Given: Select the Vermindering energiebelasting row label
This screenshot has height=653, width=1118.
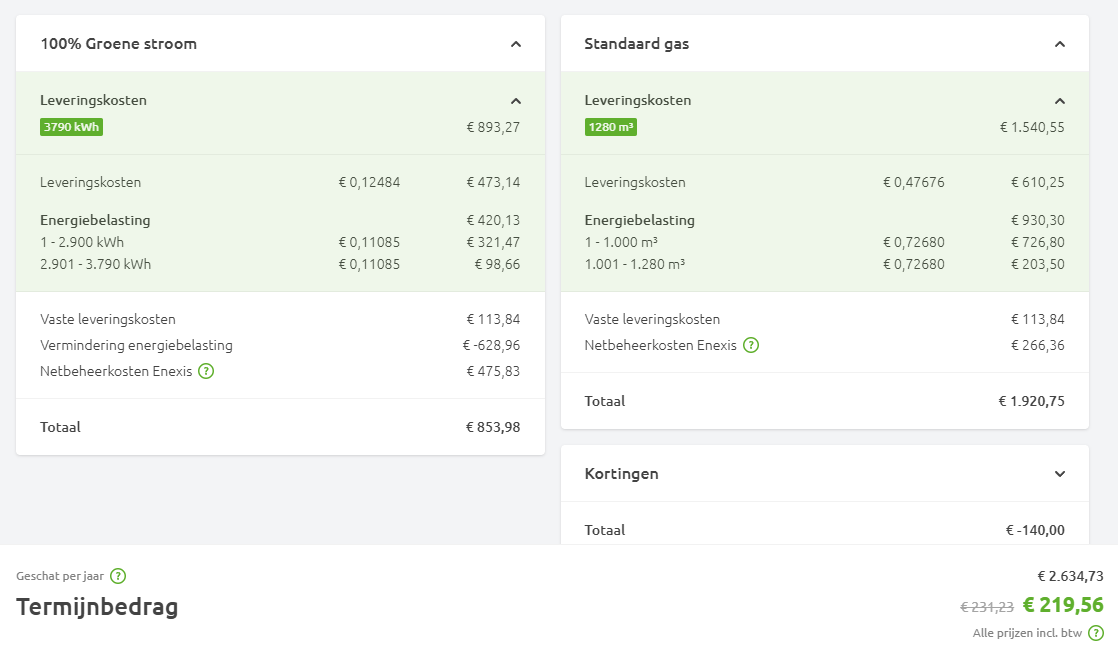Looking at the screenshot, I should [136, 345].
